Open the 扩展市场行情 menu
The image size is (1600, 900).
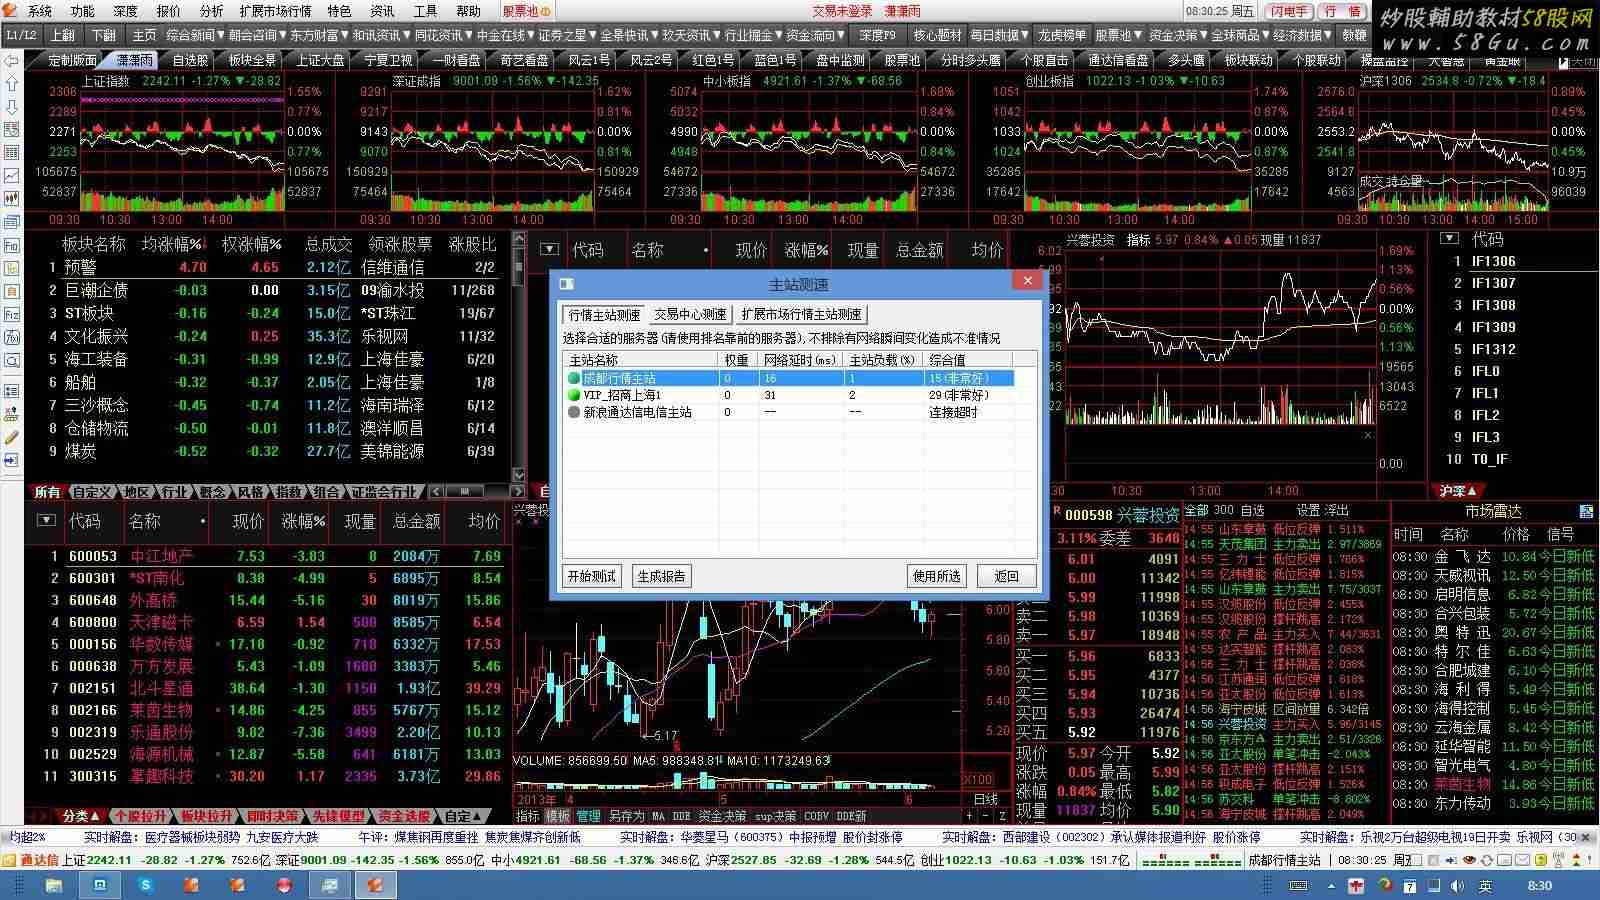[275, 11]
